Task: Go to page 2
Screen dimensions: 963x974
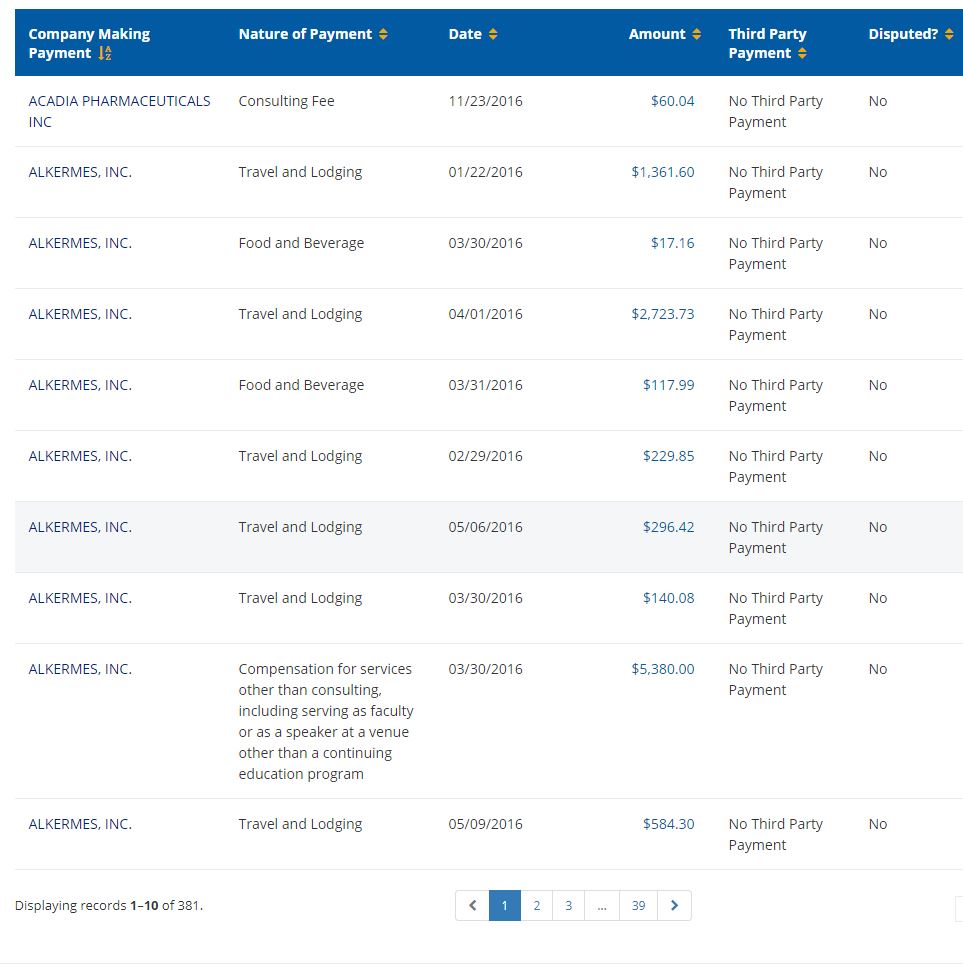Action: (x=537, y=906)
